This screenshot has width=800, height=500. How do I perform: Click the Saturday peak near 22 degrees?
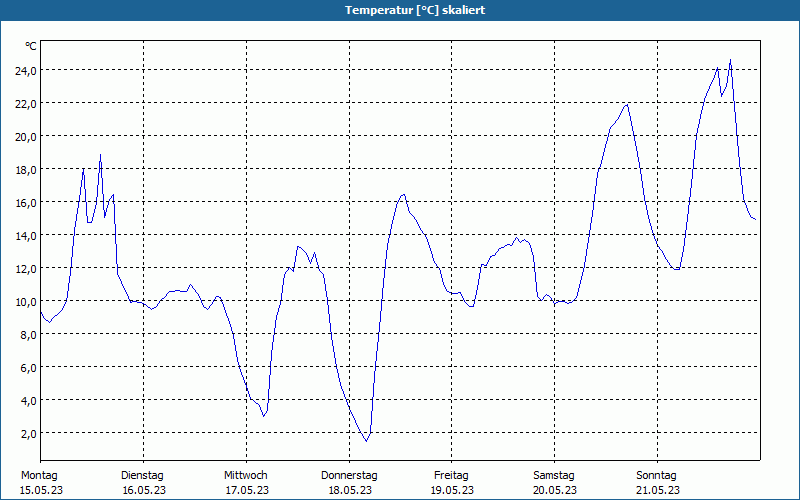pos(627,105)
